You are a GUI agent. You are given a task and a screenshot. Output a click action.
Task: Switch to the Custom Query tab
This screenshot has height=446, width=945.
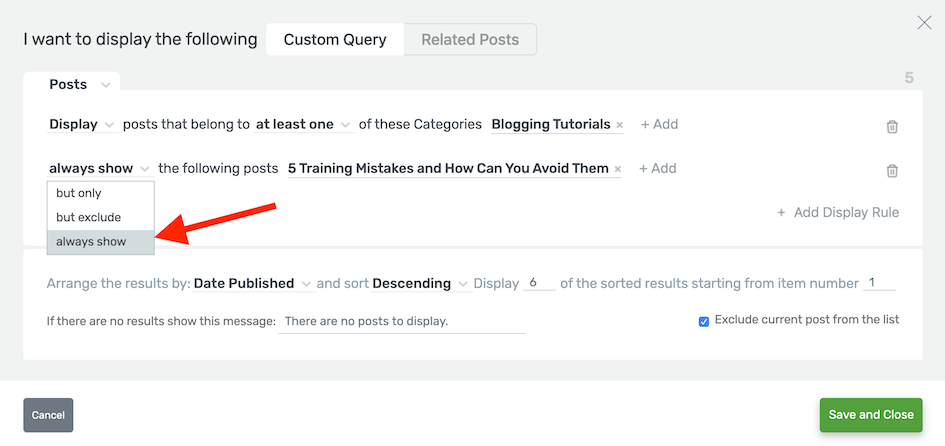point(335,40)
